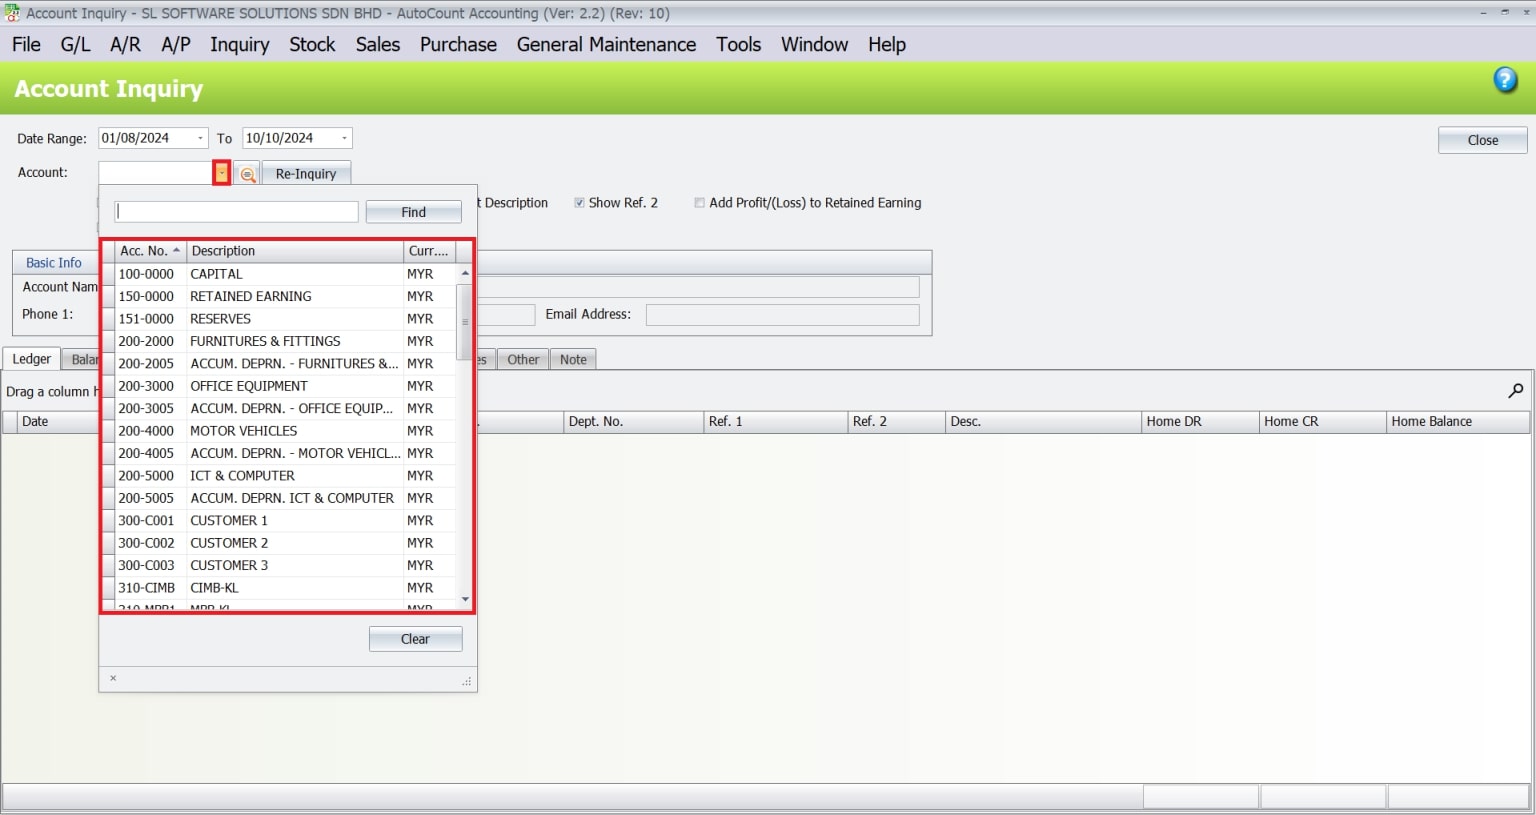Click the AutoCount icon in the title bar

[10, 13]
